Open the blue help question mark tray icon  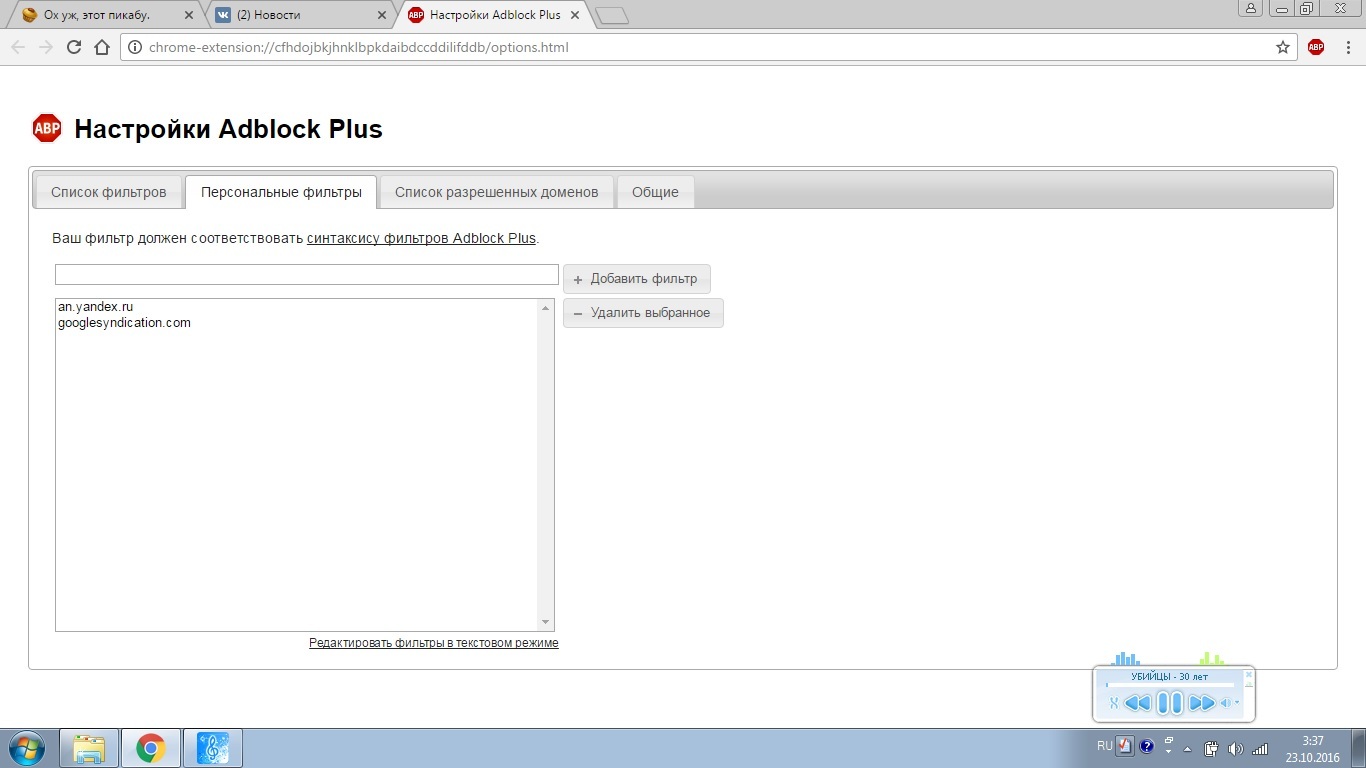click(x=1147, y=746)
